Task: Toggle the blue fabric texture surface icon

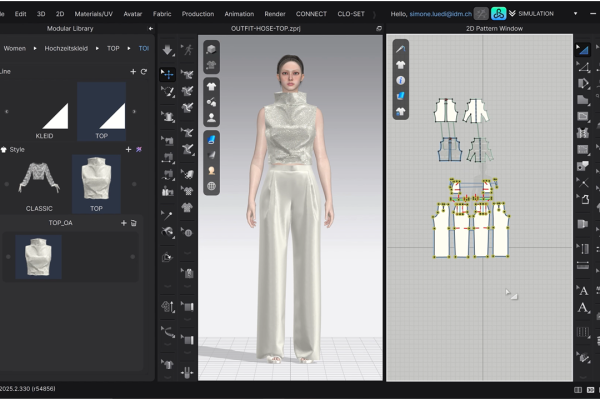Action: (x=211, y=140)
